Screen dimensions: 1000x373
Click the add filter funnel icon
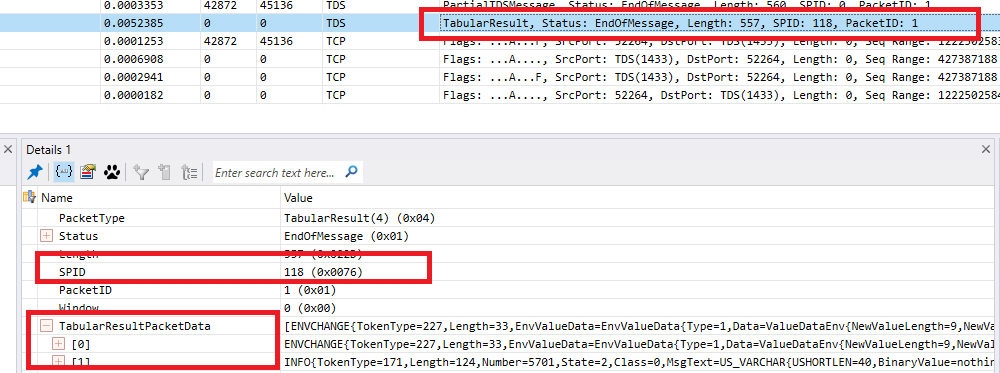[x=141, y=172]
